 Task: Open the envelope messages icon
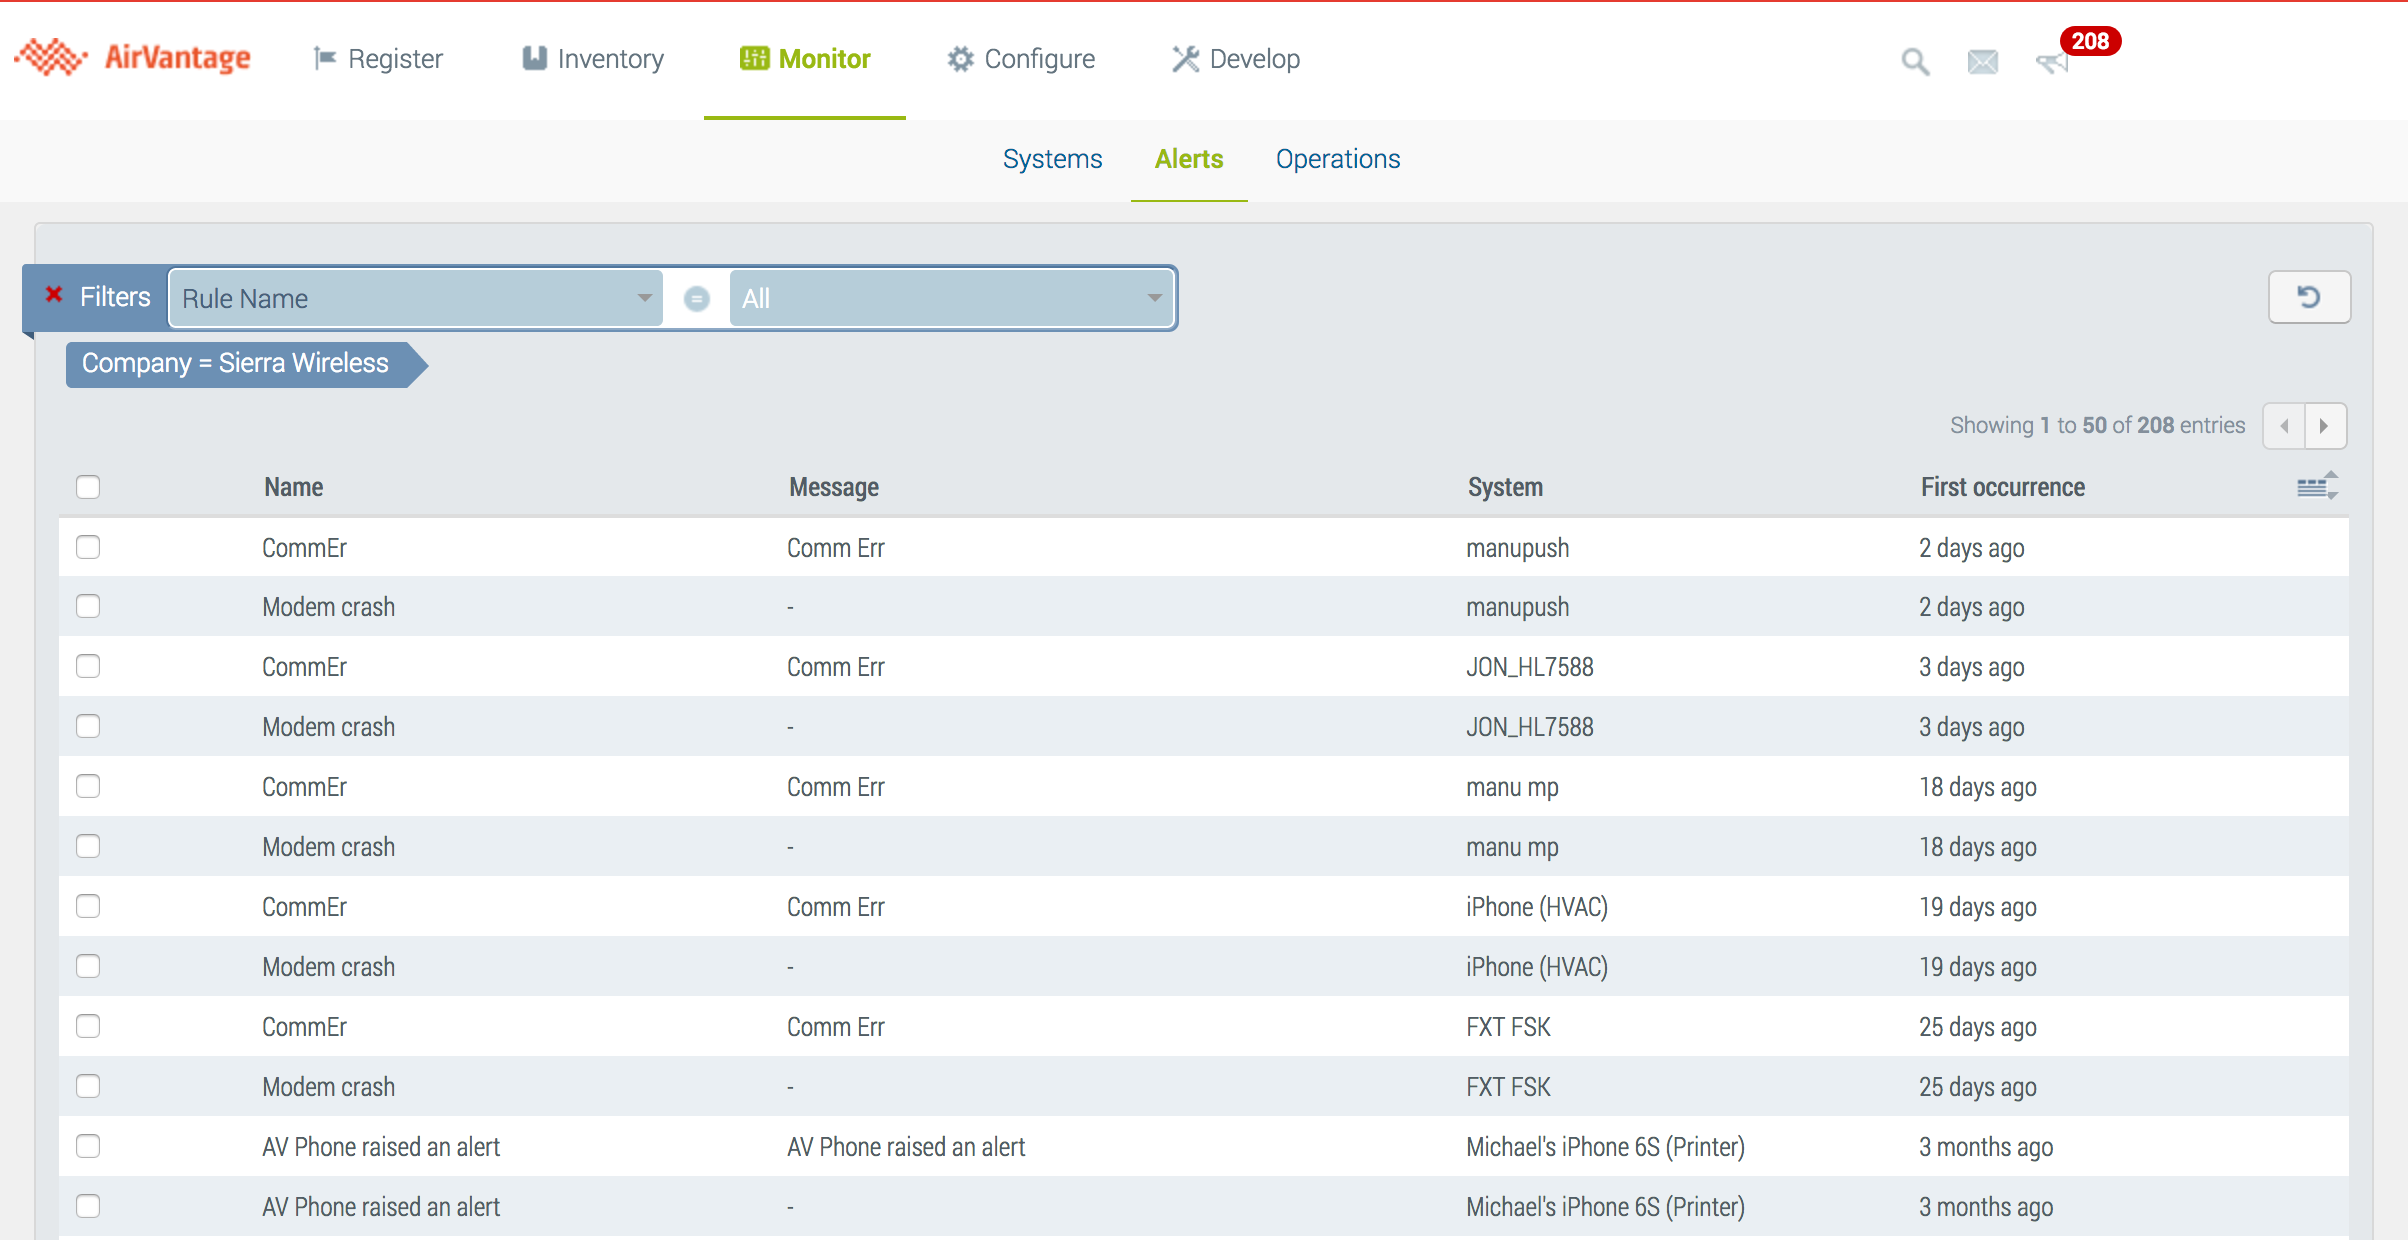pyautogui.click(x=1982, y=62)
